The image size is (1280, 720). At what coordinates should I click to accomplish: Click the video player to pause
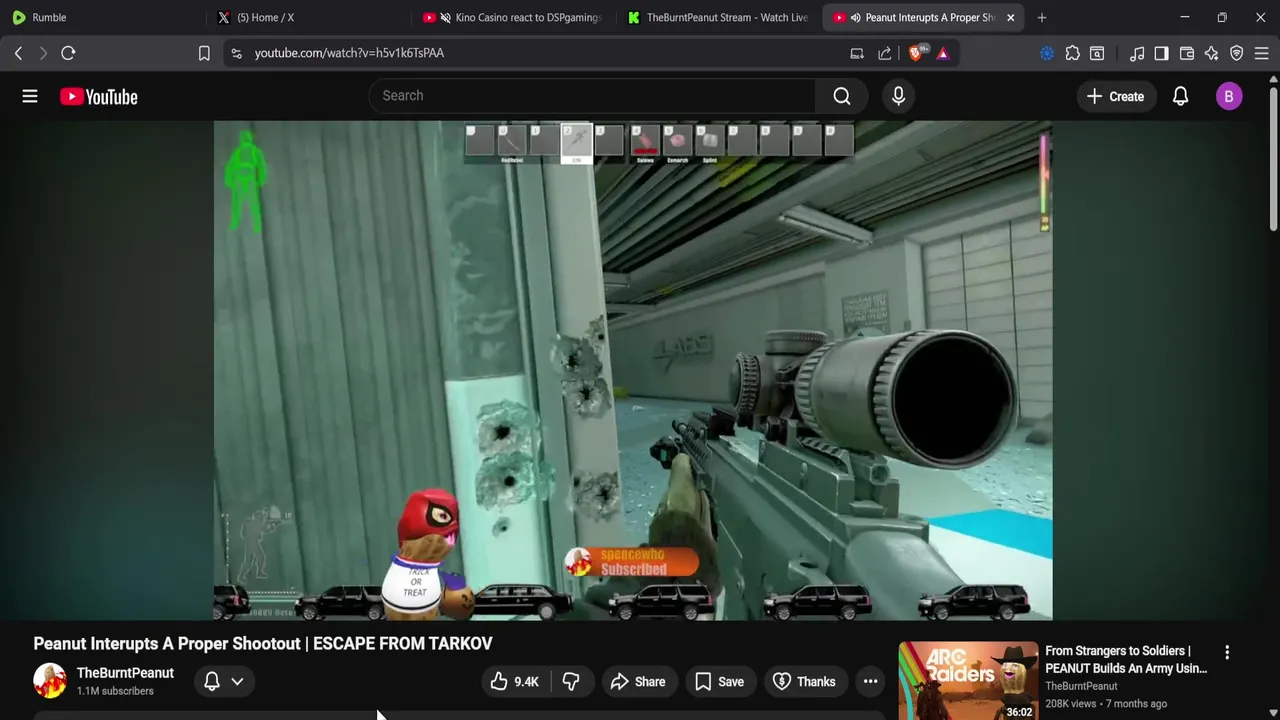[632, 370]
